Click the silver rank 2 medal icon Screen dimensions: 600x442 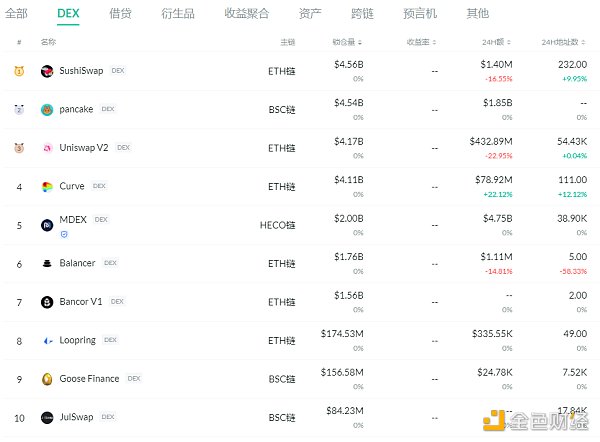click(19, 109)
